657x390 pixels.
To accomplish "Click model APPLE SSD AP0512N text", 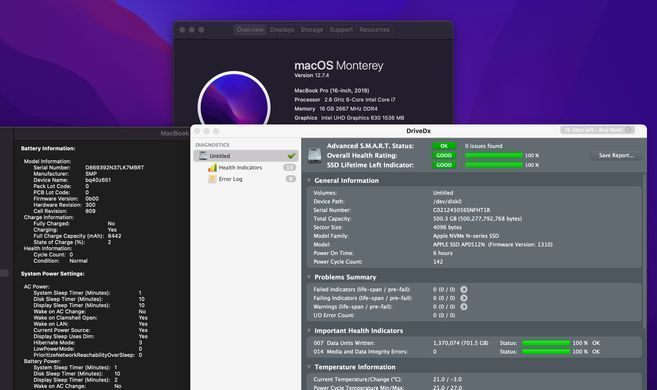I will [493, 245].
